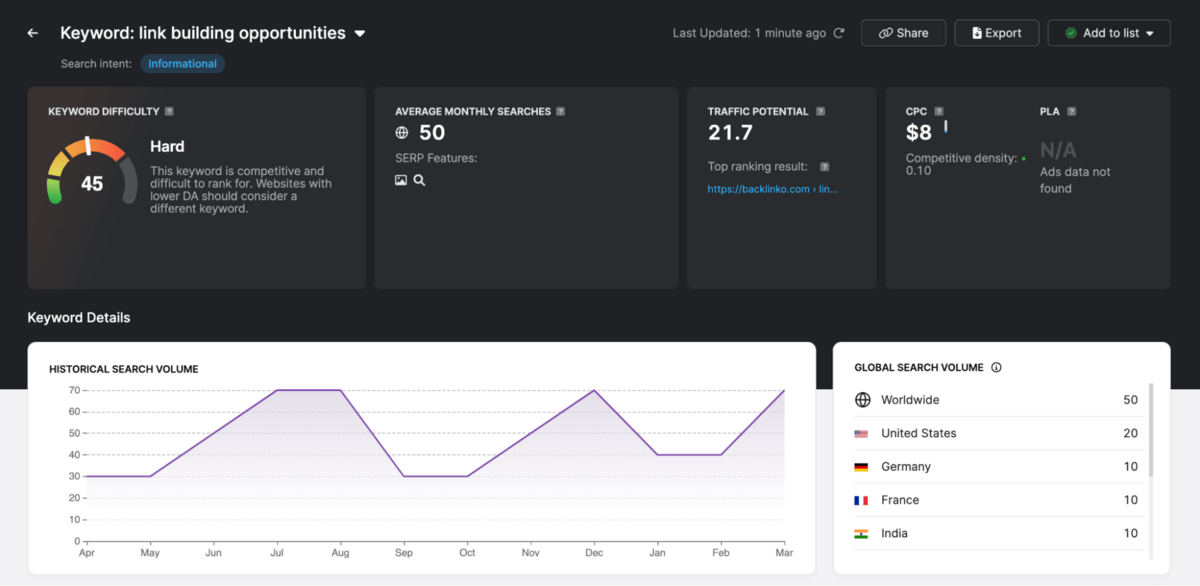The height and width of the screenshot is (586, 1200).
Task: Click the CPC help question icon
Action: [939, 112]
